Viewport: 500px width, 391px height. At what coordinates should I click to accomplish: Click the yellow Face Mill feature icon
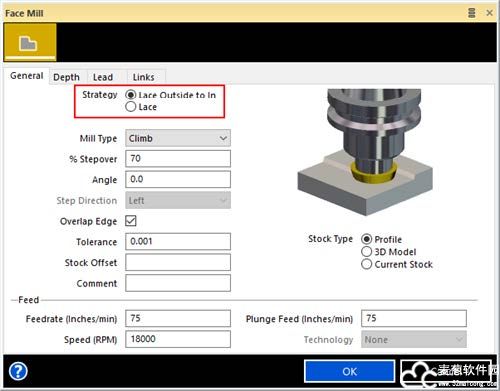pos(30,43)
